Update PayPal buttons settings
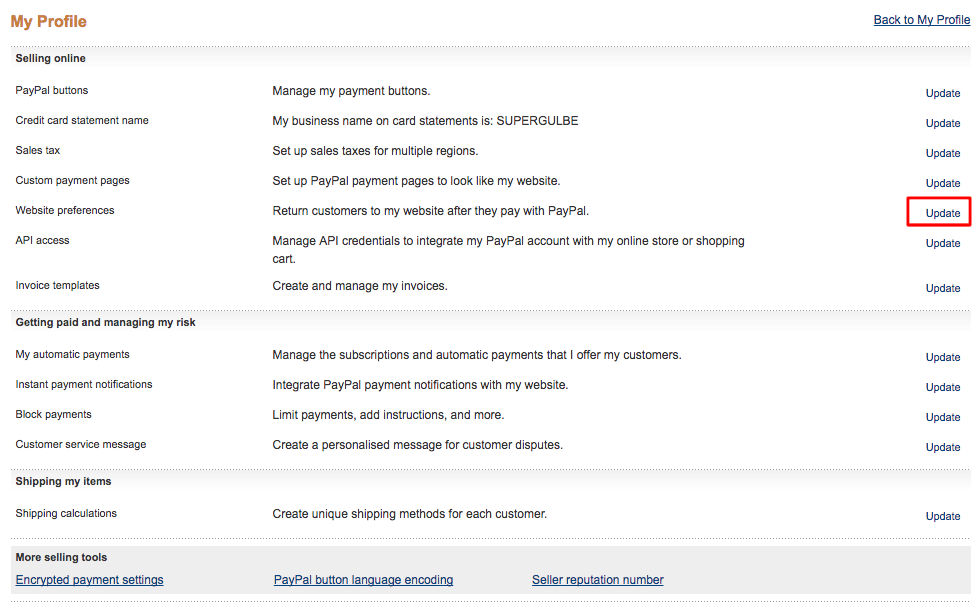This screenshot has height=610, width=977. pos(943,93)
